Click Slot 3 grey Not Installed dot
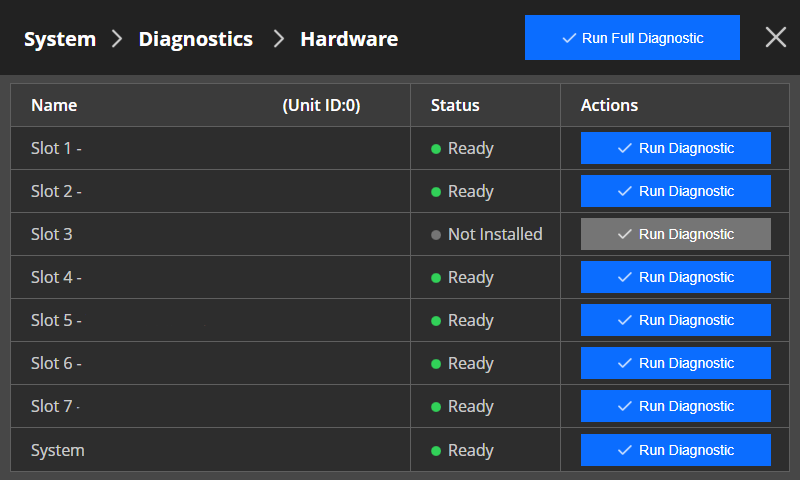 click(436, 235)
